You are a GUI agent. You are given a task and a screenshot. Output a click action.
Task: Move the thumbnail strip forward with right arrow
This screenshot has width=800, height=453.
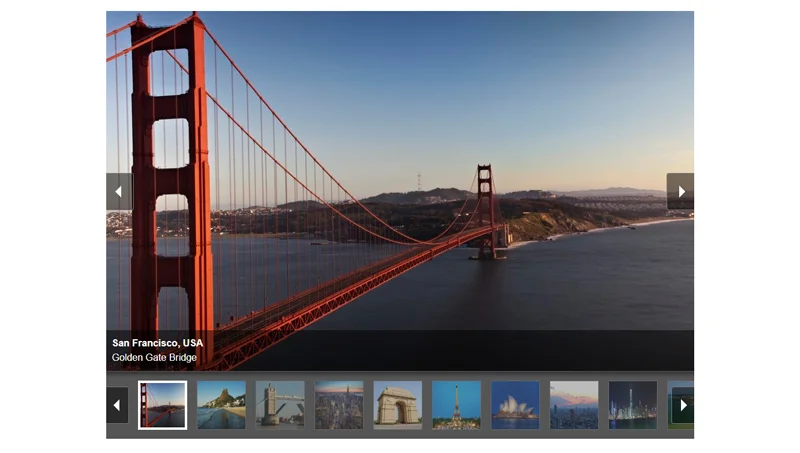point(683,405)
